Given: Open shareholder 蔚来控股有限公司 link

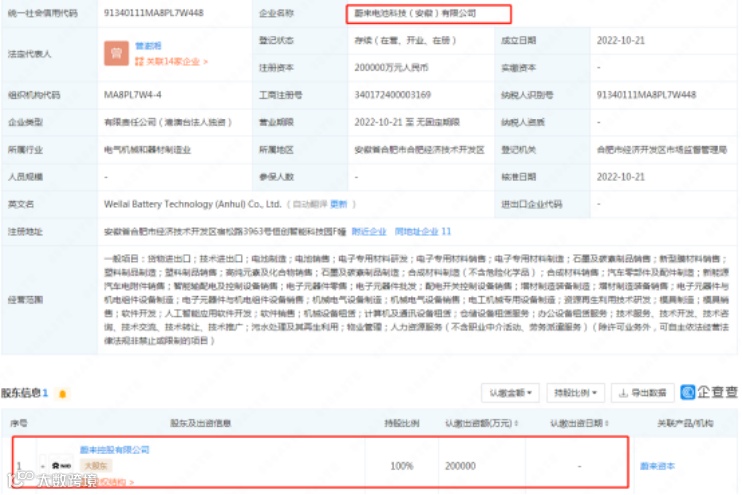Looking at the screenshot, I should (115, 450).
